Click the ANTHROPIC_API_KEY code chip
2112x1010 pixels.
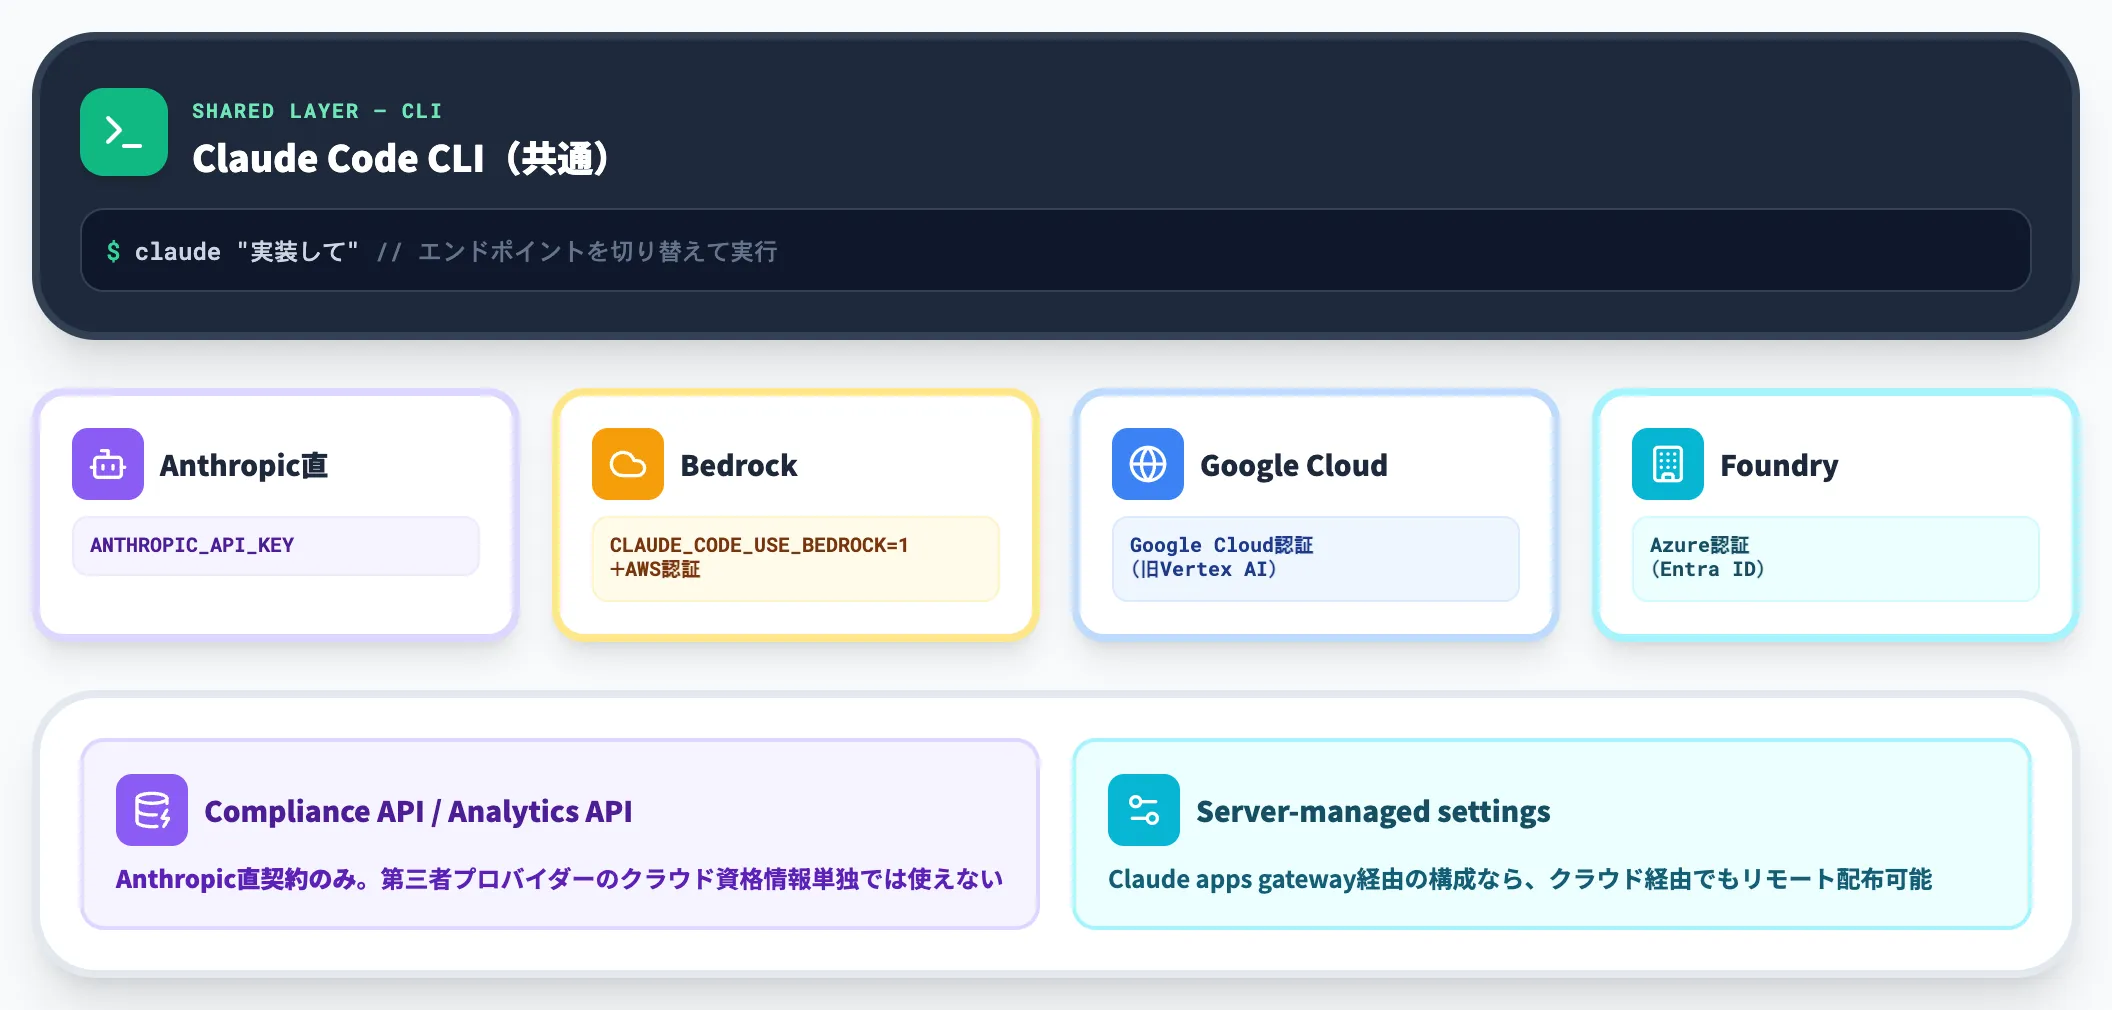coord(276,546)
